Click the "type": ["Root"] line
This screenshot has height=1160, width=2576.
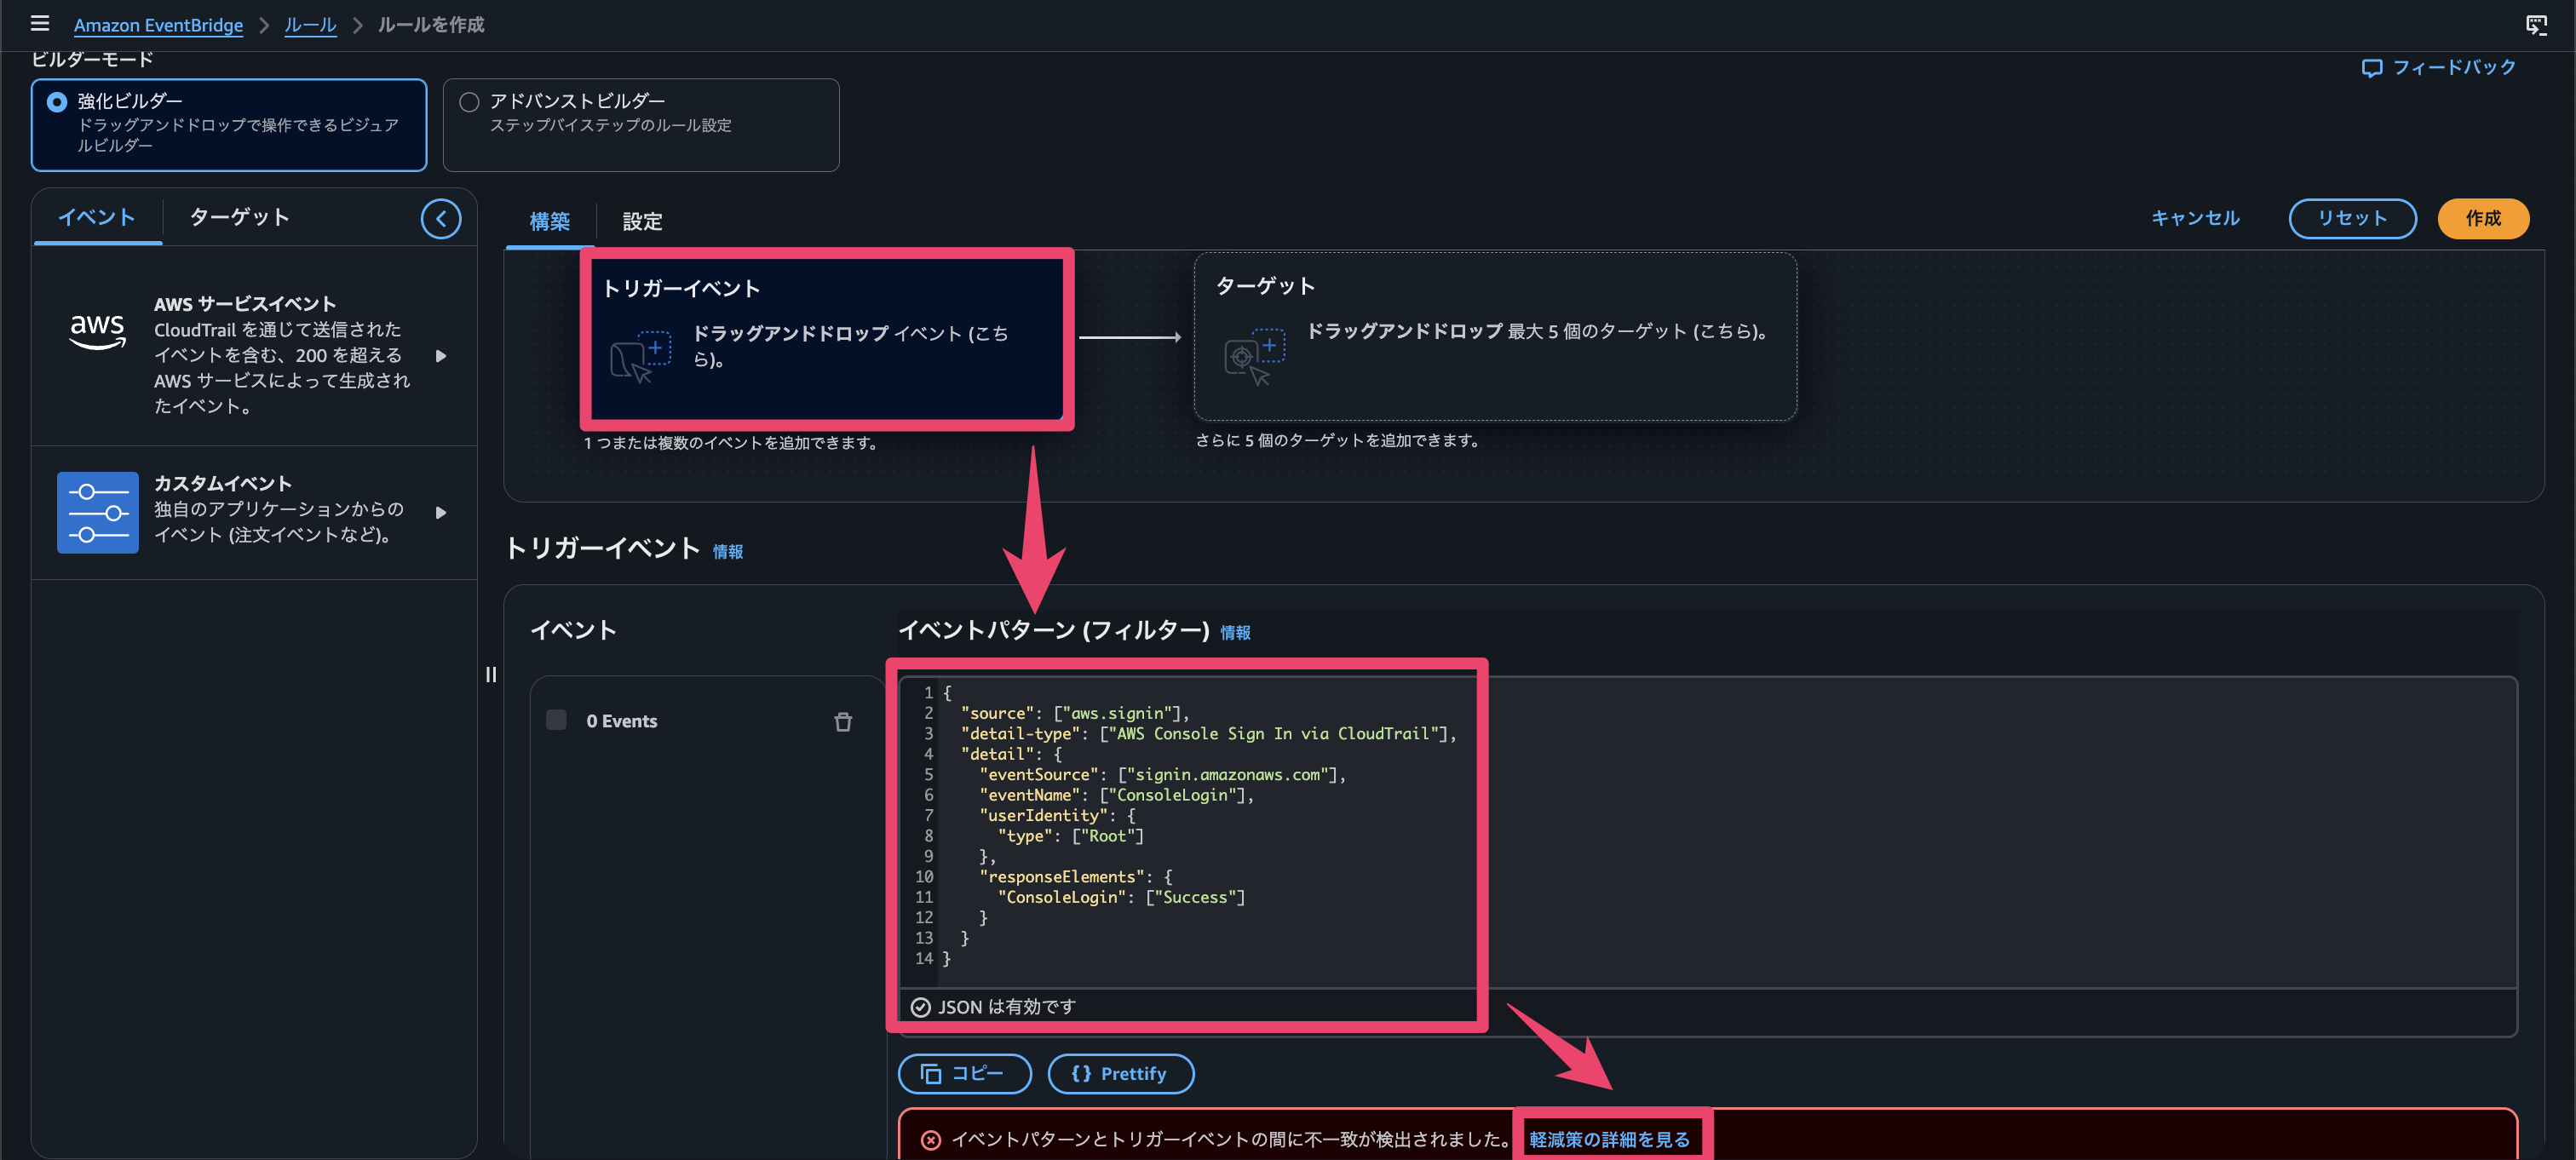tap(1070, 836)
